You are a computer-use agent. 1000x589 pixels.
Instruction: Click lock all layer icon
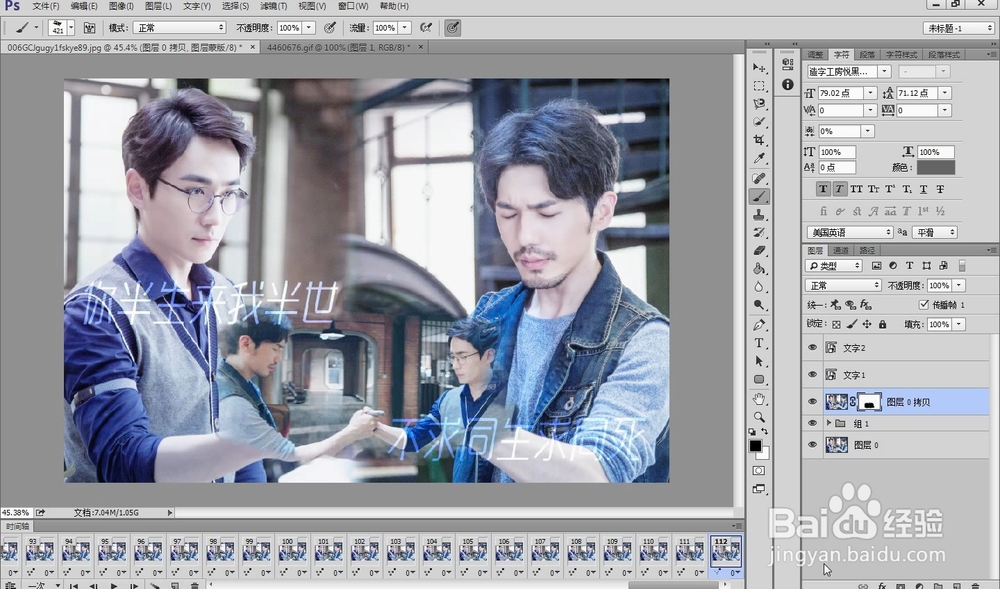pos(883,324)
